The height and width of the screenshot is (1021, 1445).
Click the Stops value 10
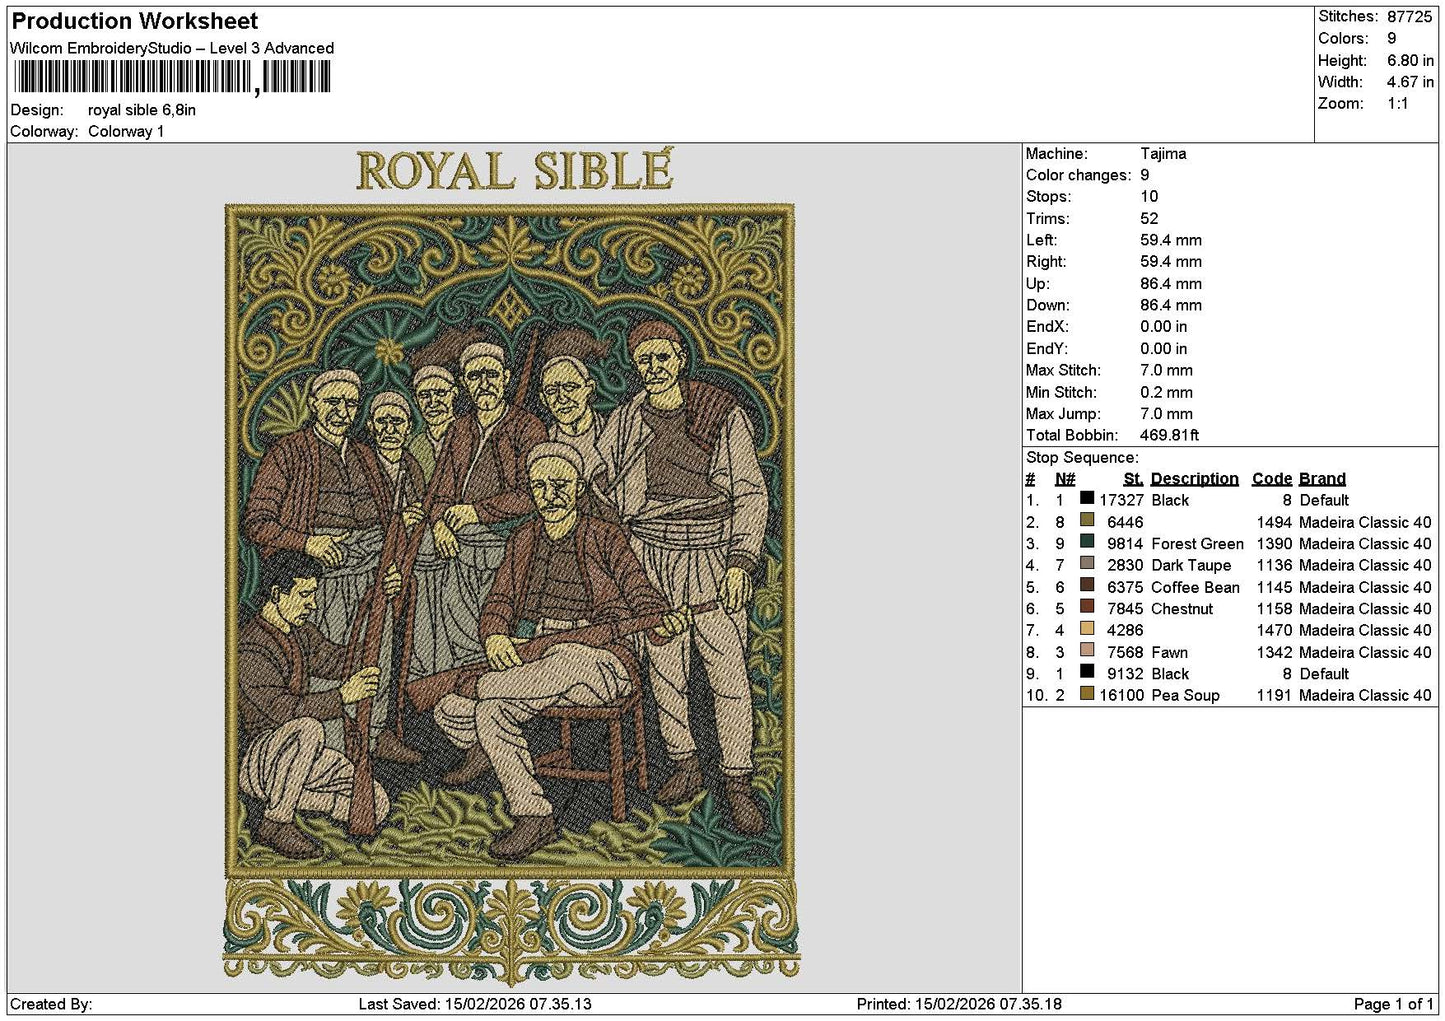(x=1149, y=197)
